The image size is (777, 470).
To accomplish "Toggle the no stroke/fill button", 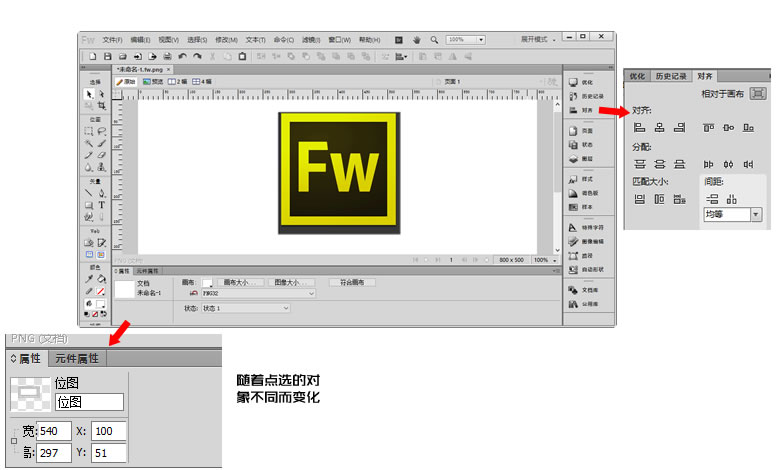I will (95, 314).
